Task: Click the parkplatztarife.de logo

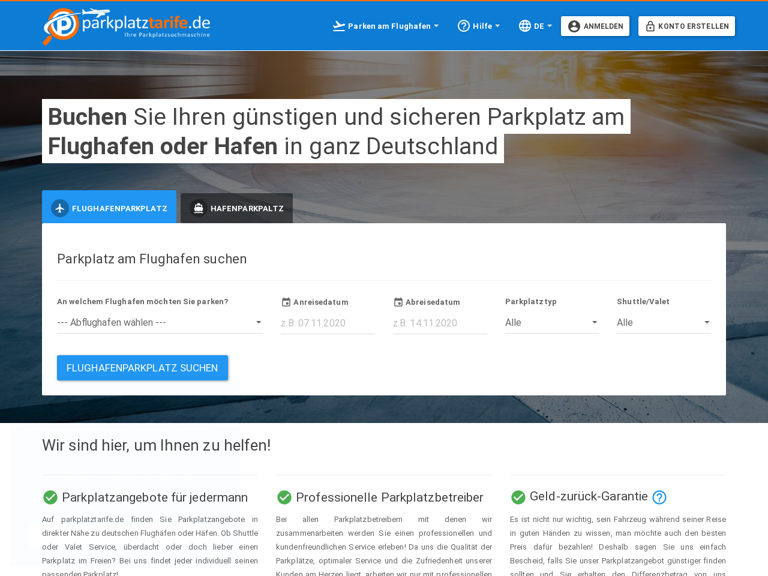Action: coord(126,26)
